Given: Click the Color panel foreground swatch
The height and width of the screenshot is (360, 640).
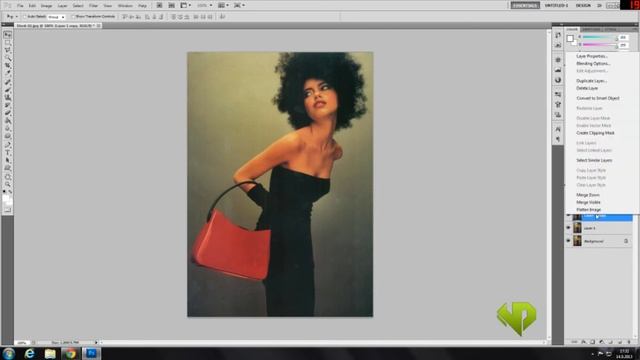Looking at the screenshot, I should [x=570, y=38].
